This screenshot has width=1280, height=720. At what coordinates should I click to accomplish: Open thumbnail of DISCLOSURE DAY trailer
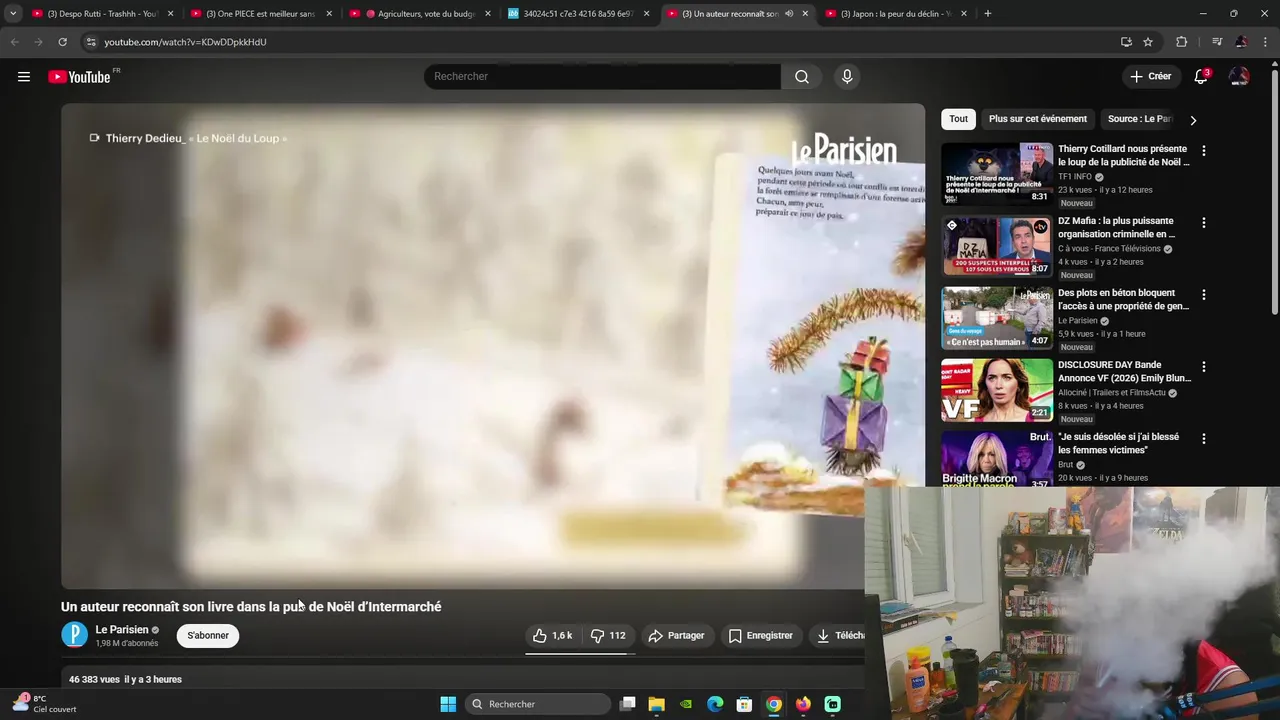point(997,391)
